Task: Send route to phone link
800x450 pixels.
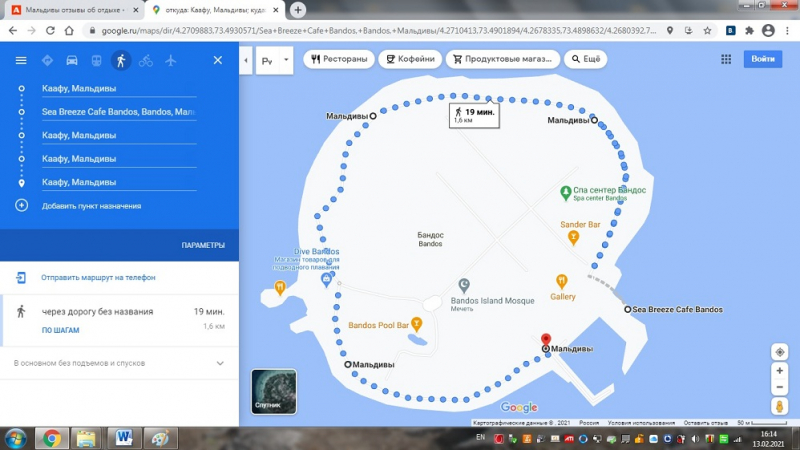Action: tap(98, 278)
